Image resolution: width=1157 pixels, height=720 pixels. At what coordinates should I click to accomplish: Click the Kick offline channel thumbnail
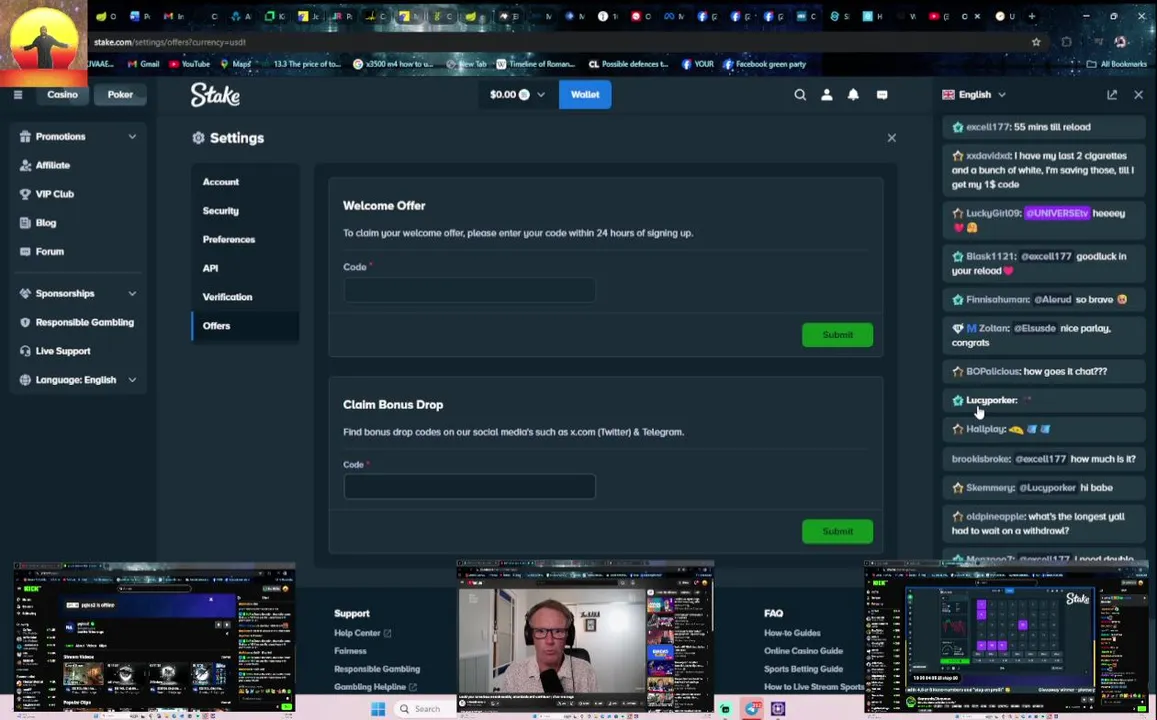click(x=154, y=638)
